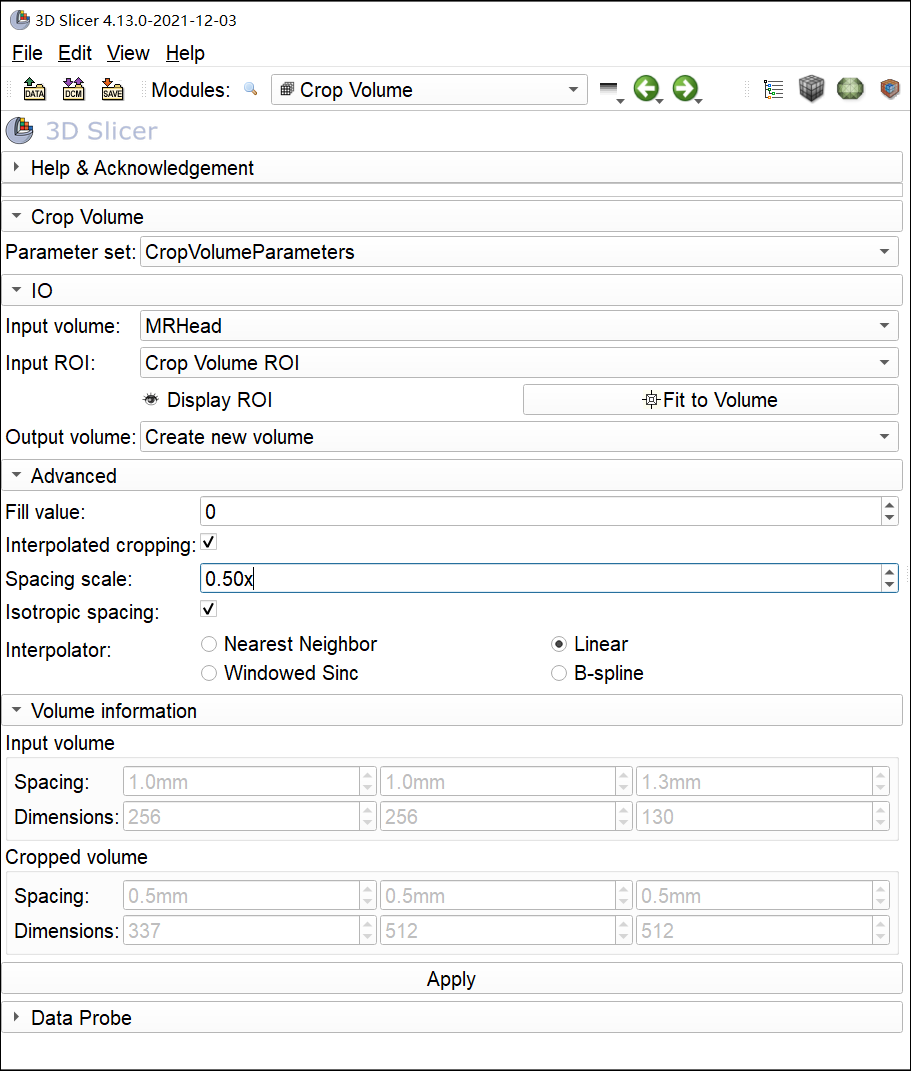The image size is (911, 1071).
Task: Go to next module with the forward arrow
Action: pos(684,89)
